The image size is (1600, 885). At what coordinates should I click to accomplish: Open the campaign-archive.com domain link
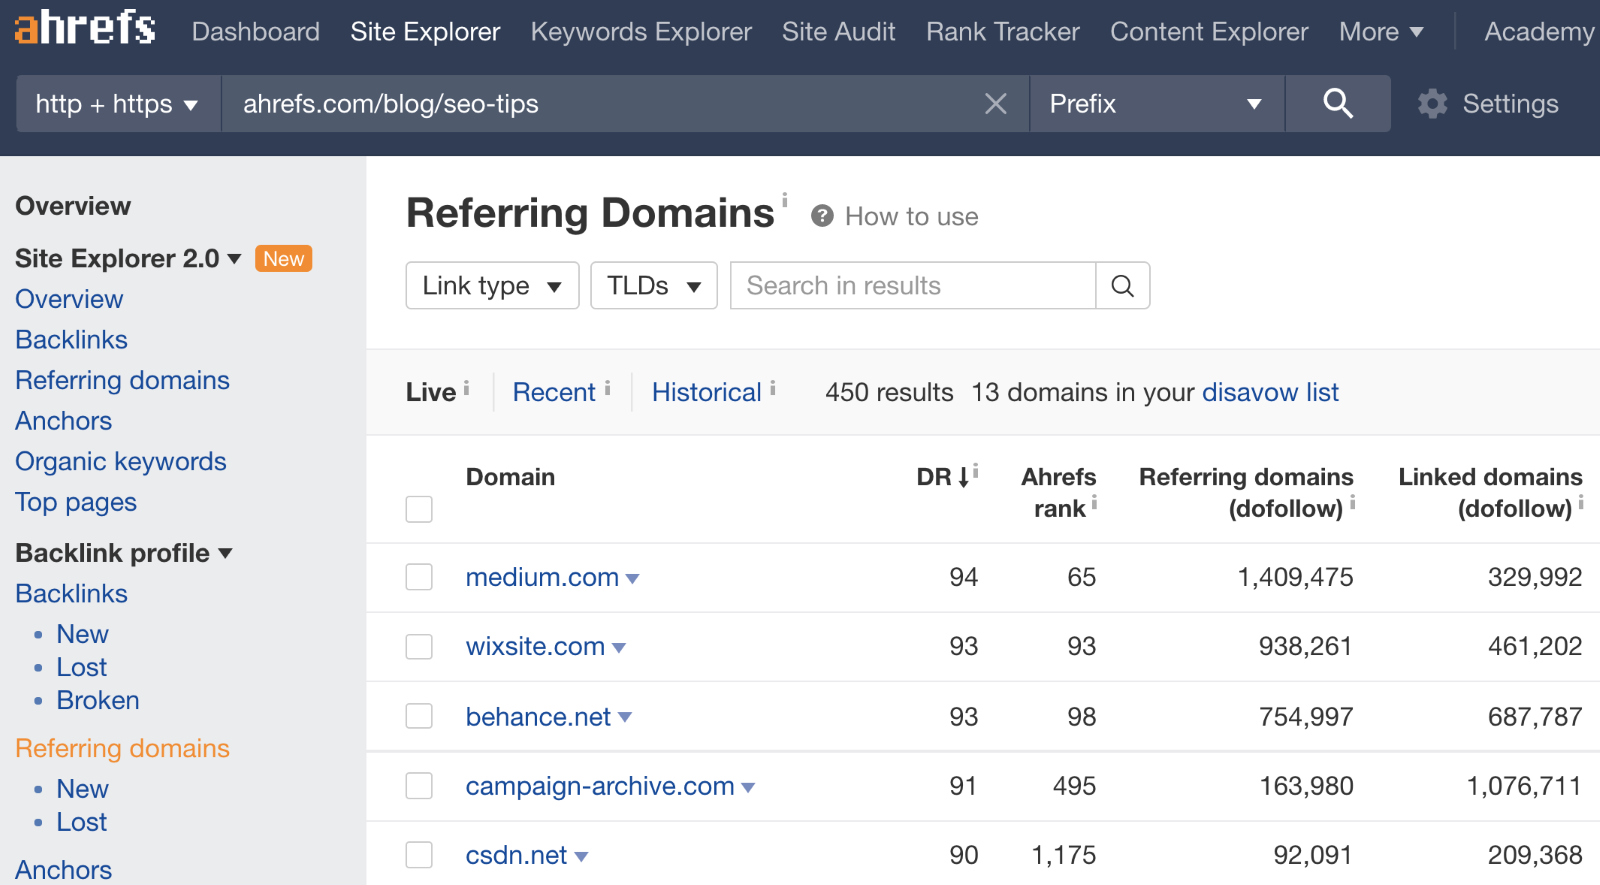(x=600, y=786)
